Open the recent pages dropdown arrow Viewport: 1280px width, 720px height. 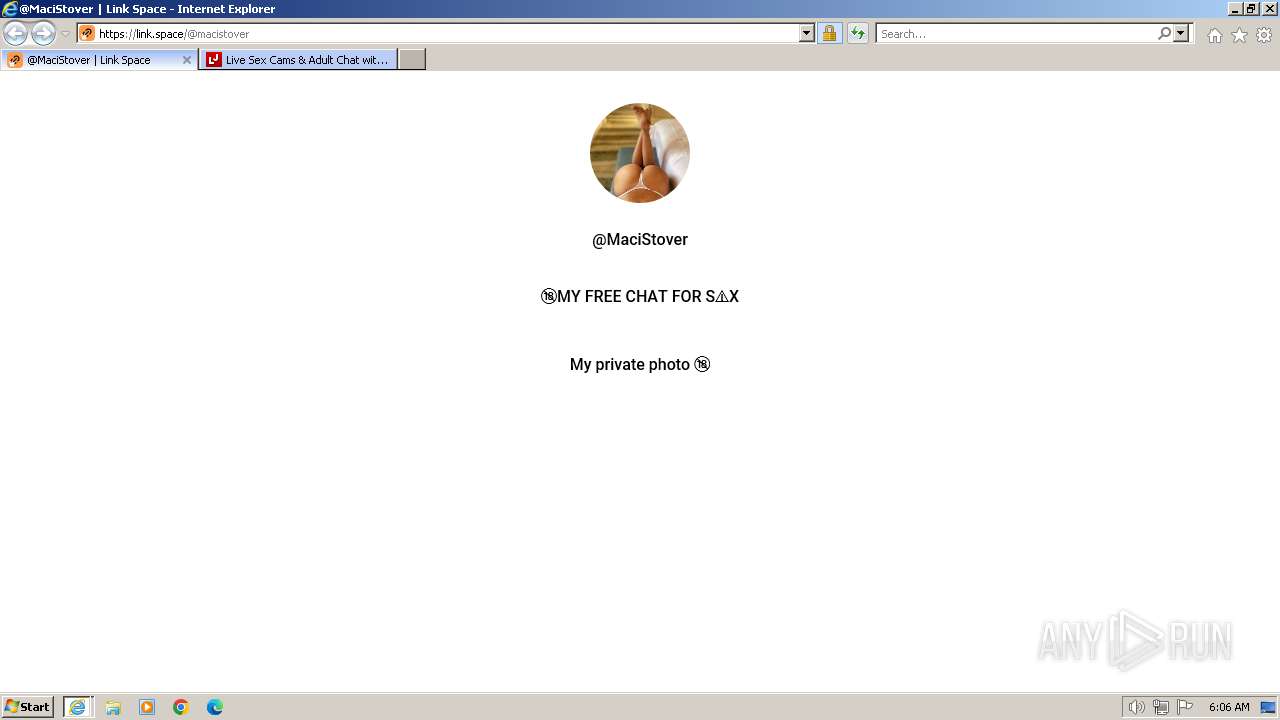(65, 34)
